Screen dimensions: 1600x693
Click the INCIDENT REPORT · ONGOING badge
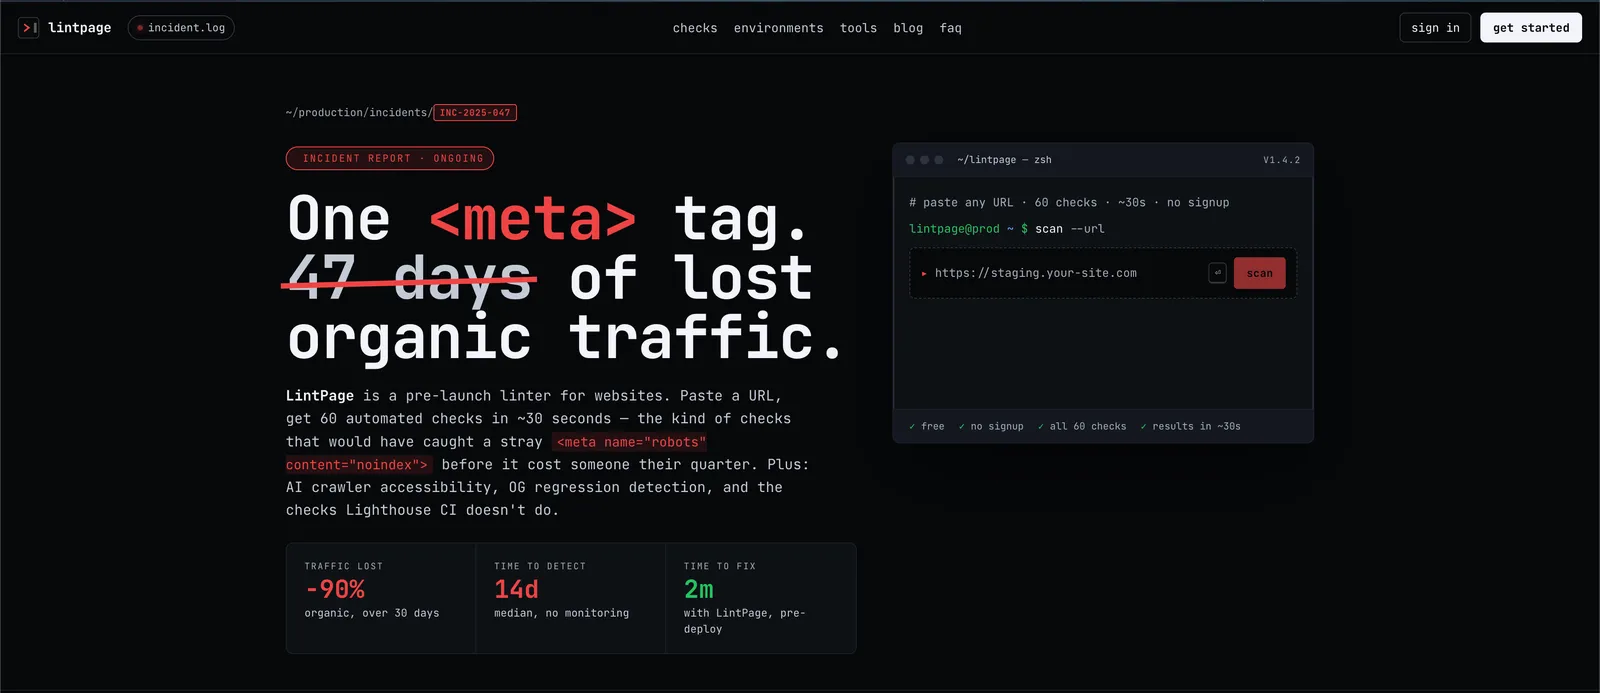(x=390, y=158)
